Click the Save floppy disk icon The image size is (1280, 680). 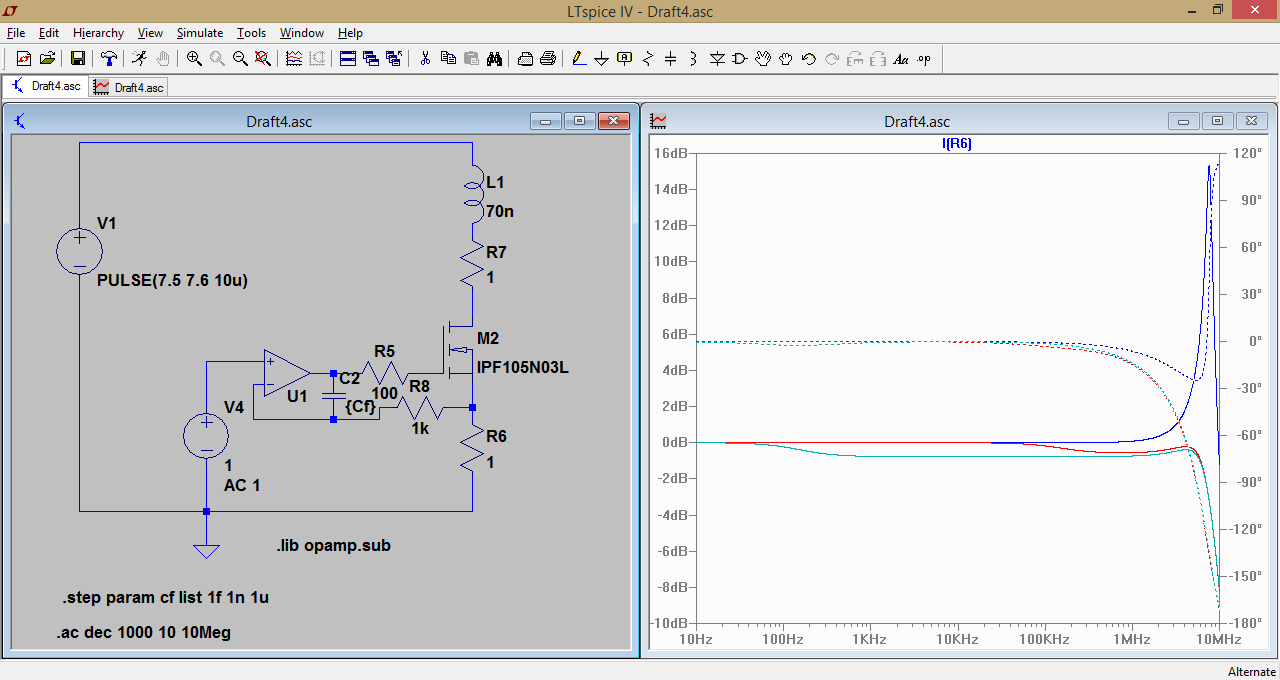click(x=78, y=59)
